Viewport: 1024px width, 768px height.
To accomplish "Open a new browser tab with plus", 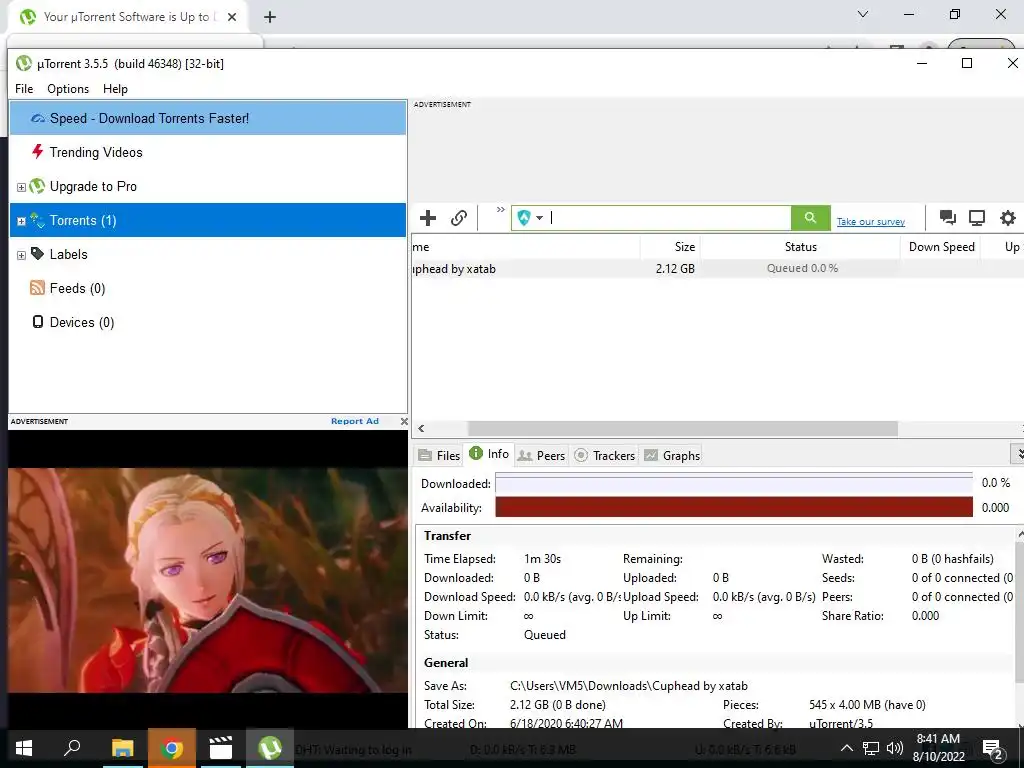I will point(270,17).
